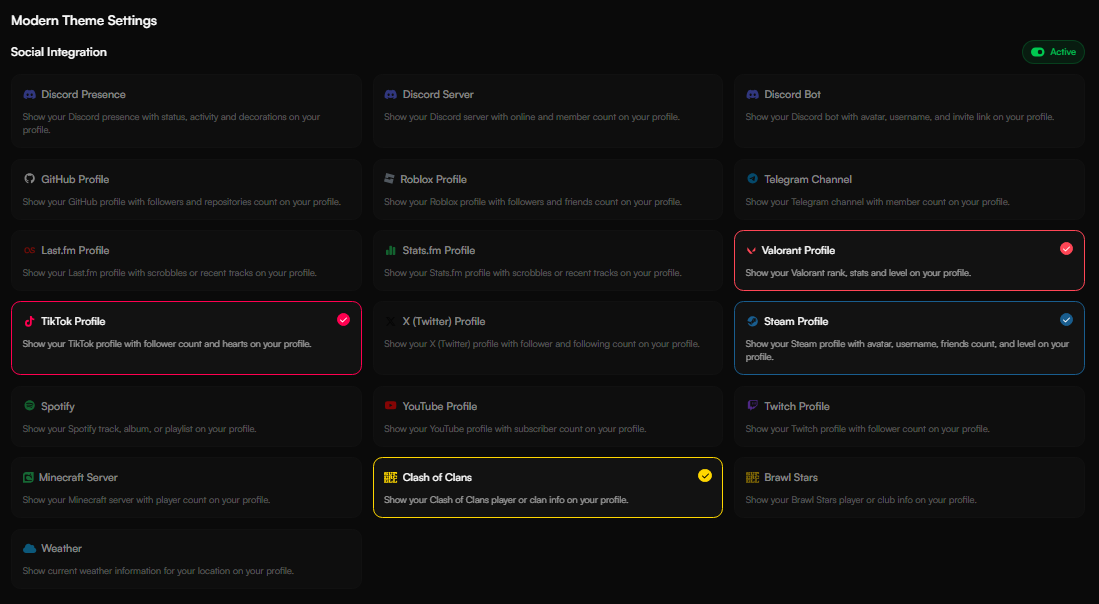Click the 'Social Integration' section title
The width and height of the screenshot is (1099, 604).
(x=59, y=52)
